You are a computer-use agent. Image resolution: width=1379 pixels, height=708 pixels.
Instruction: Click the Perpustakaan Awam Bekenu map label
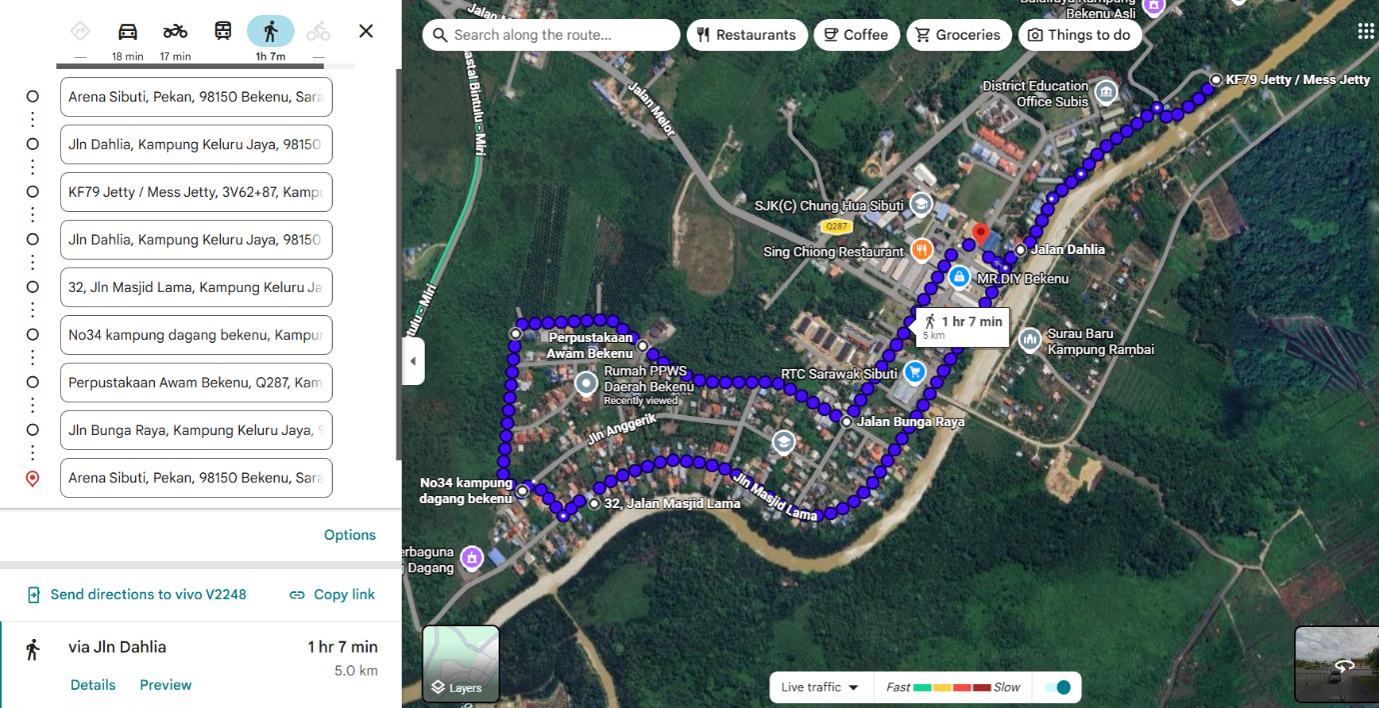click(590, 345)
